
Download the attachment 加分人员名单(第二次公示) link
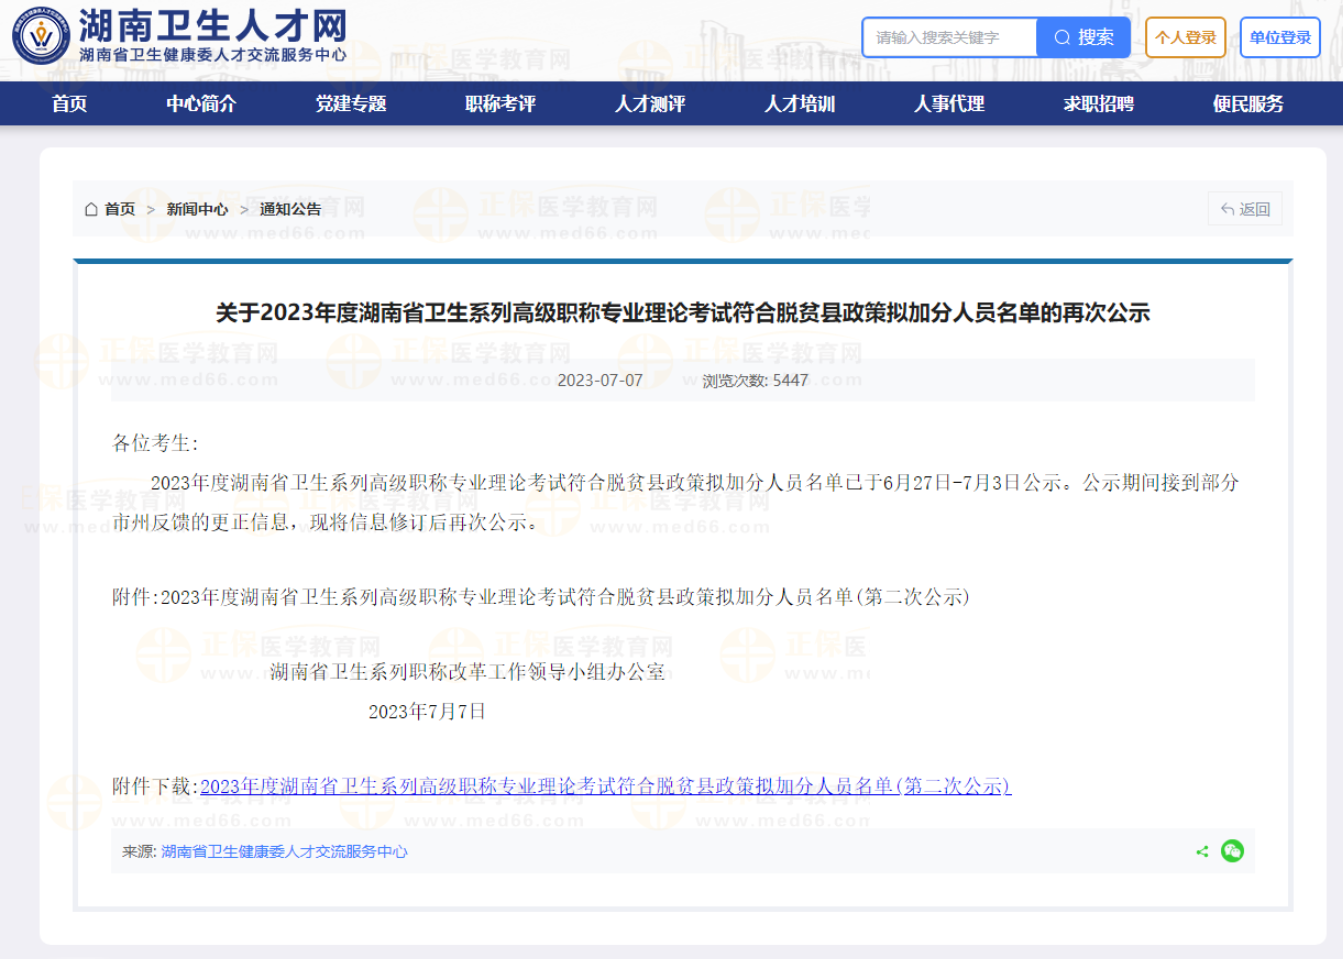coord(605,786)
